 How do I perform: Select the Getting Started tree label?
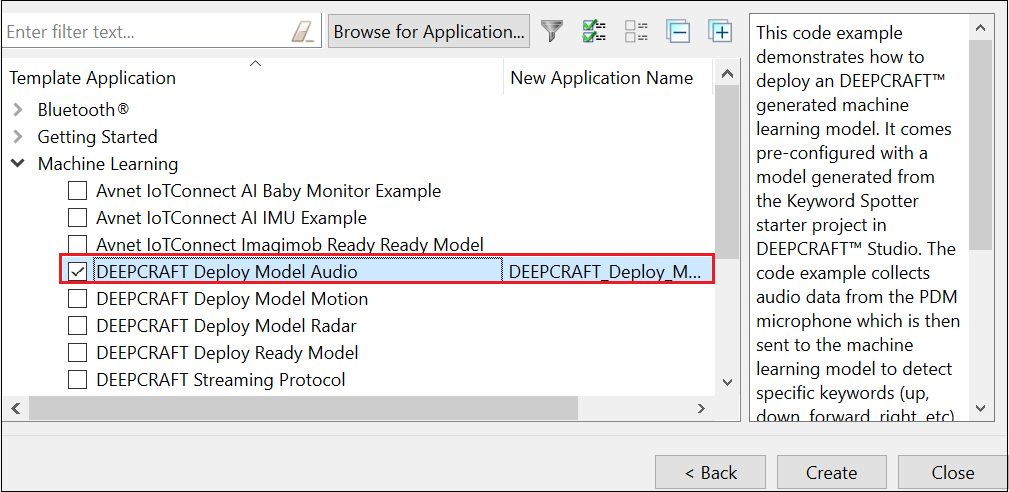click(98, 137)
